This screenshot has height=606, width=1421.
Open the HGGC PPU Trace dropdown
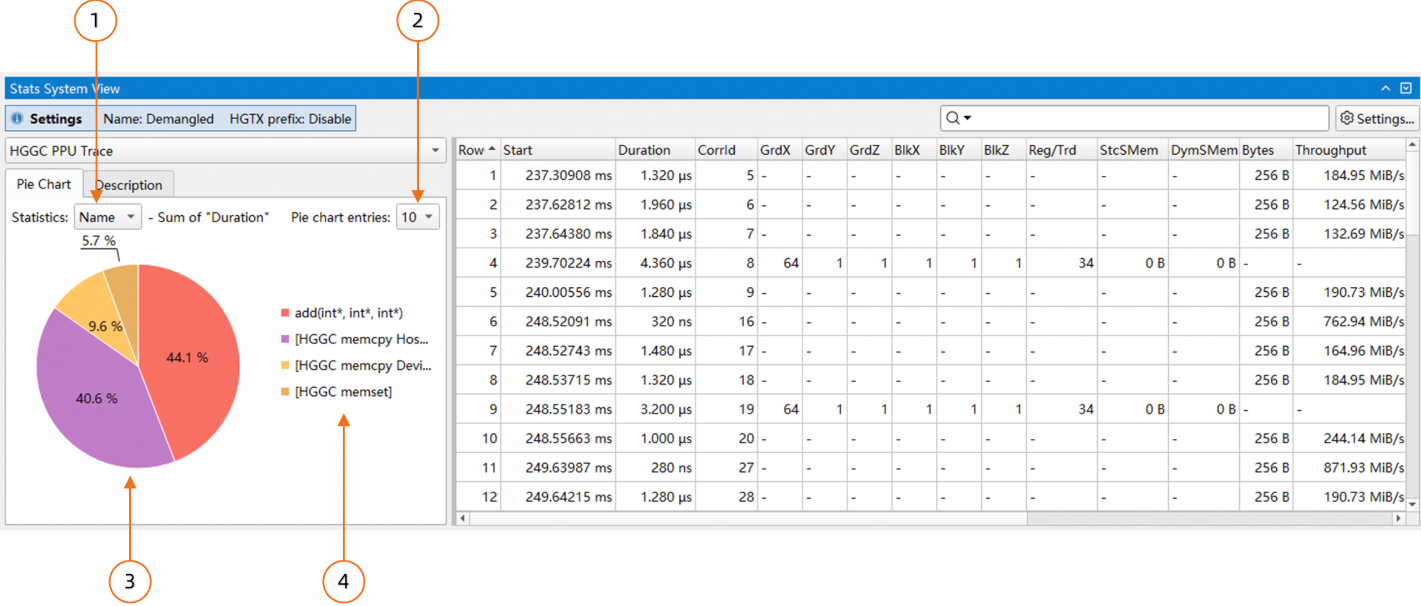226,151
